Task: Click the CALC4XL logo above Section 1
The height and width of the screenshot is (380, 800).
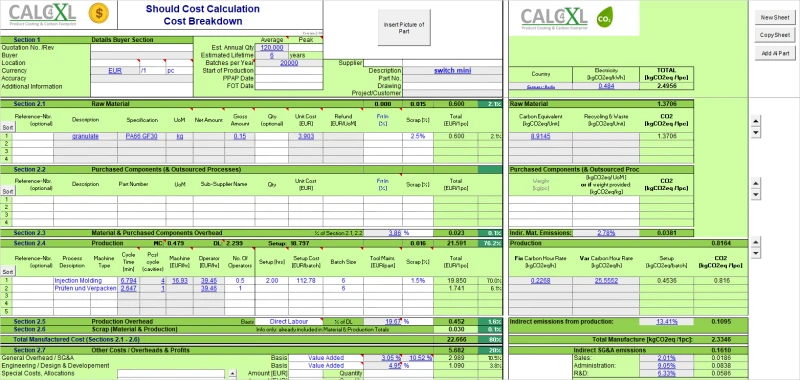Action: coord(43,14)
